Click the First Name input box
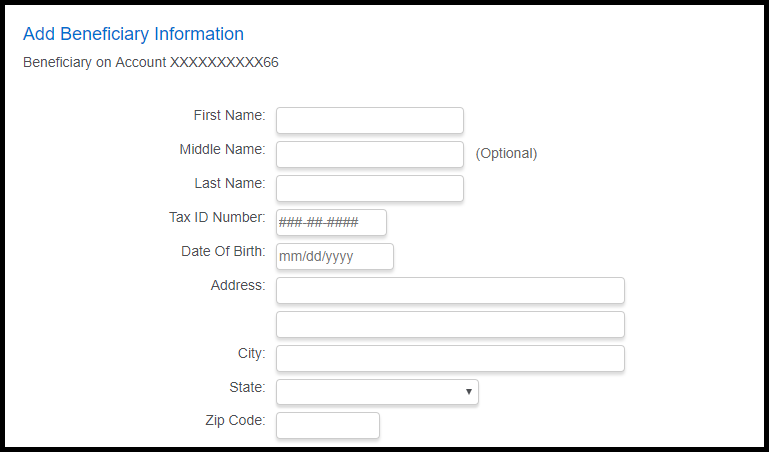 (369, 120)
